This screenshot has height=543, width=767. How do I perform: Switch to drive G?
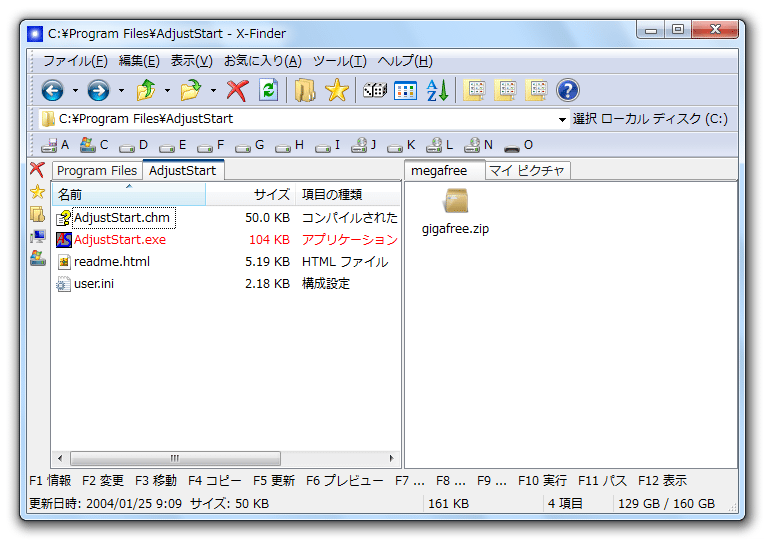coord(249,145)
